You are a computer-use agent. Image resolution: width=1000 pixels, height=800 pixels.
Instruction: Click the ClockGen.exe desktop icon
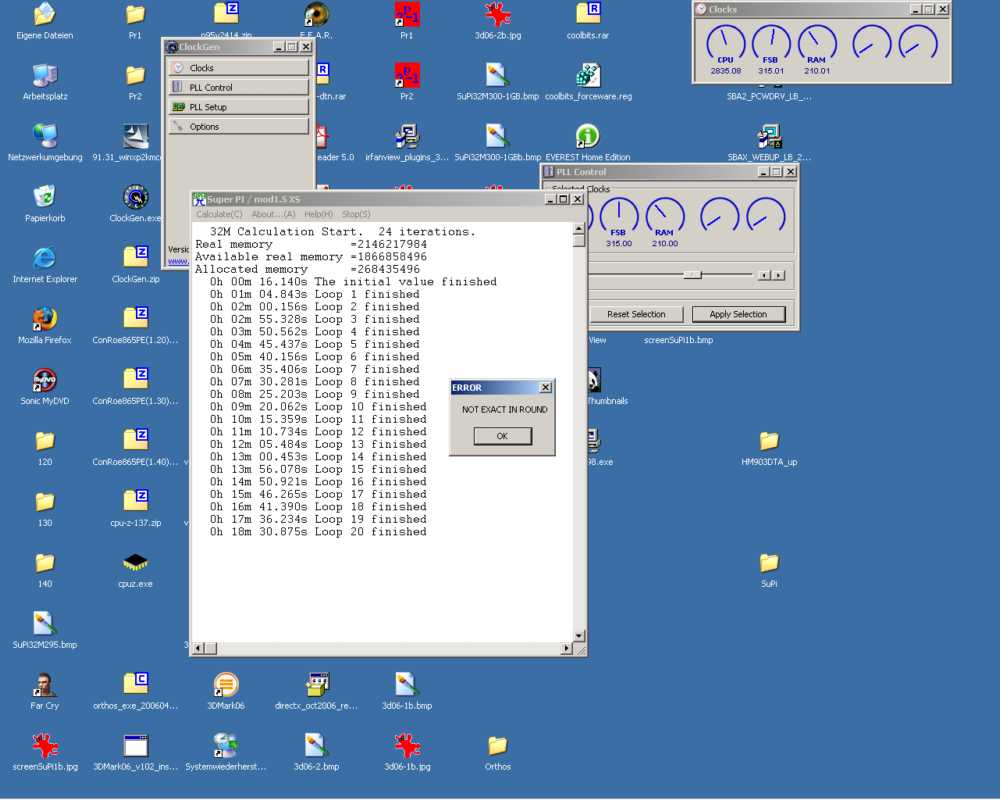coord(136,197)
